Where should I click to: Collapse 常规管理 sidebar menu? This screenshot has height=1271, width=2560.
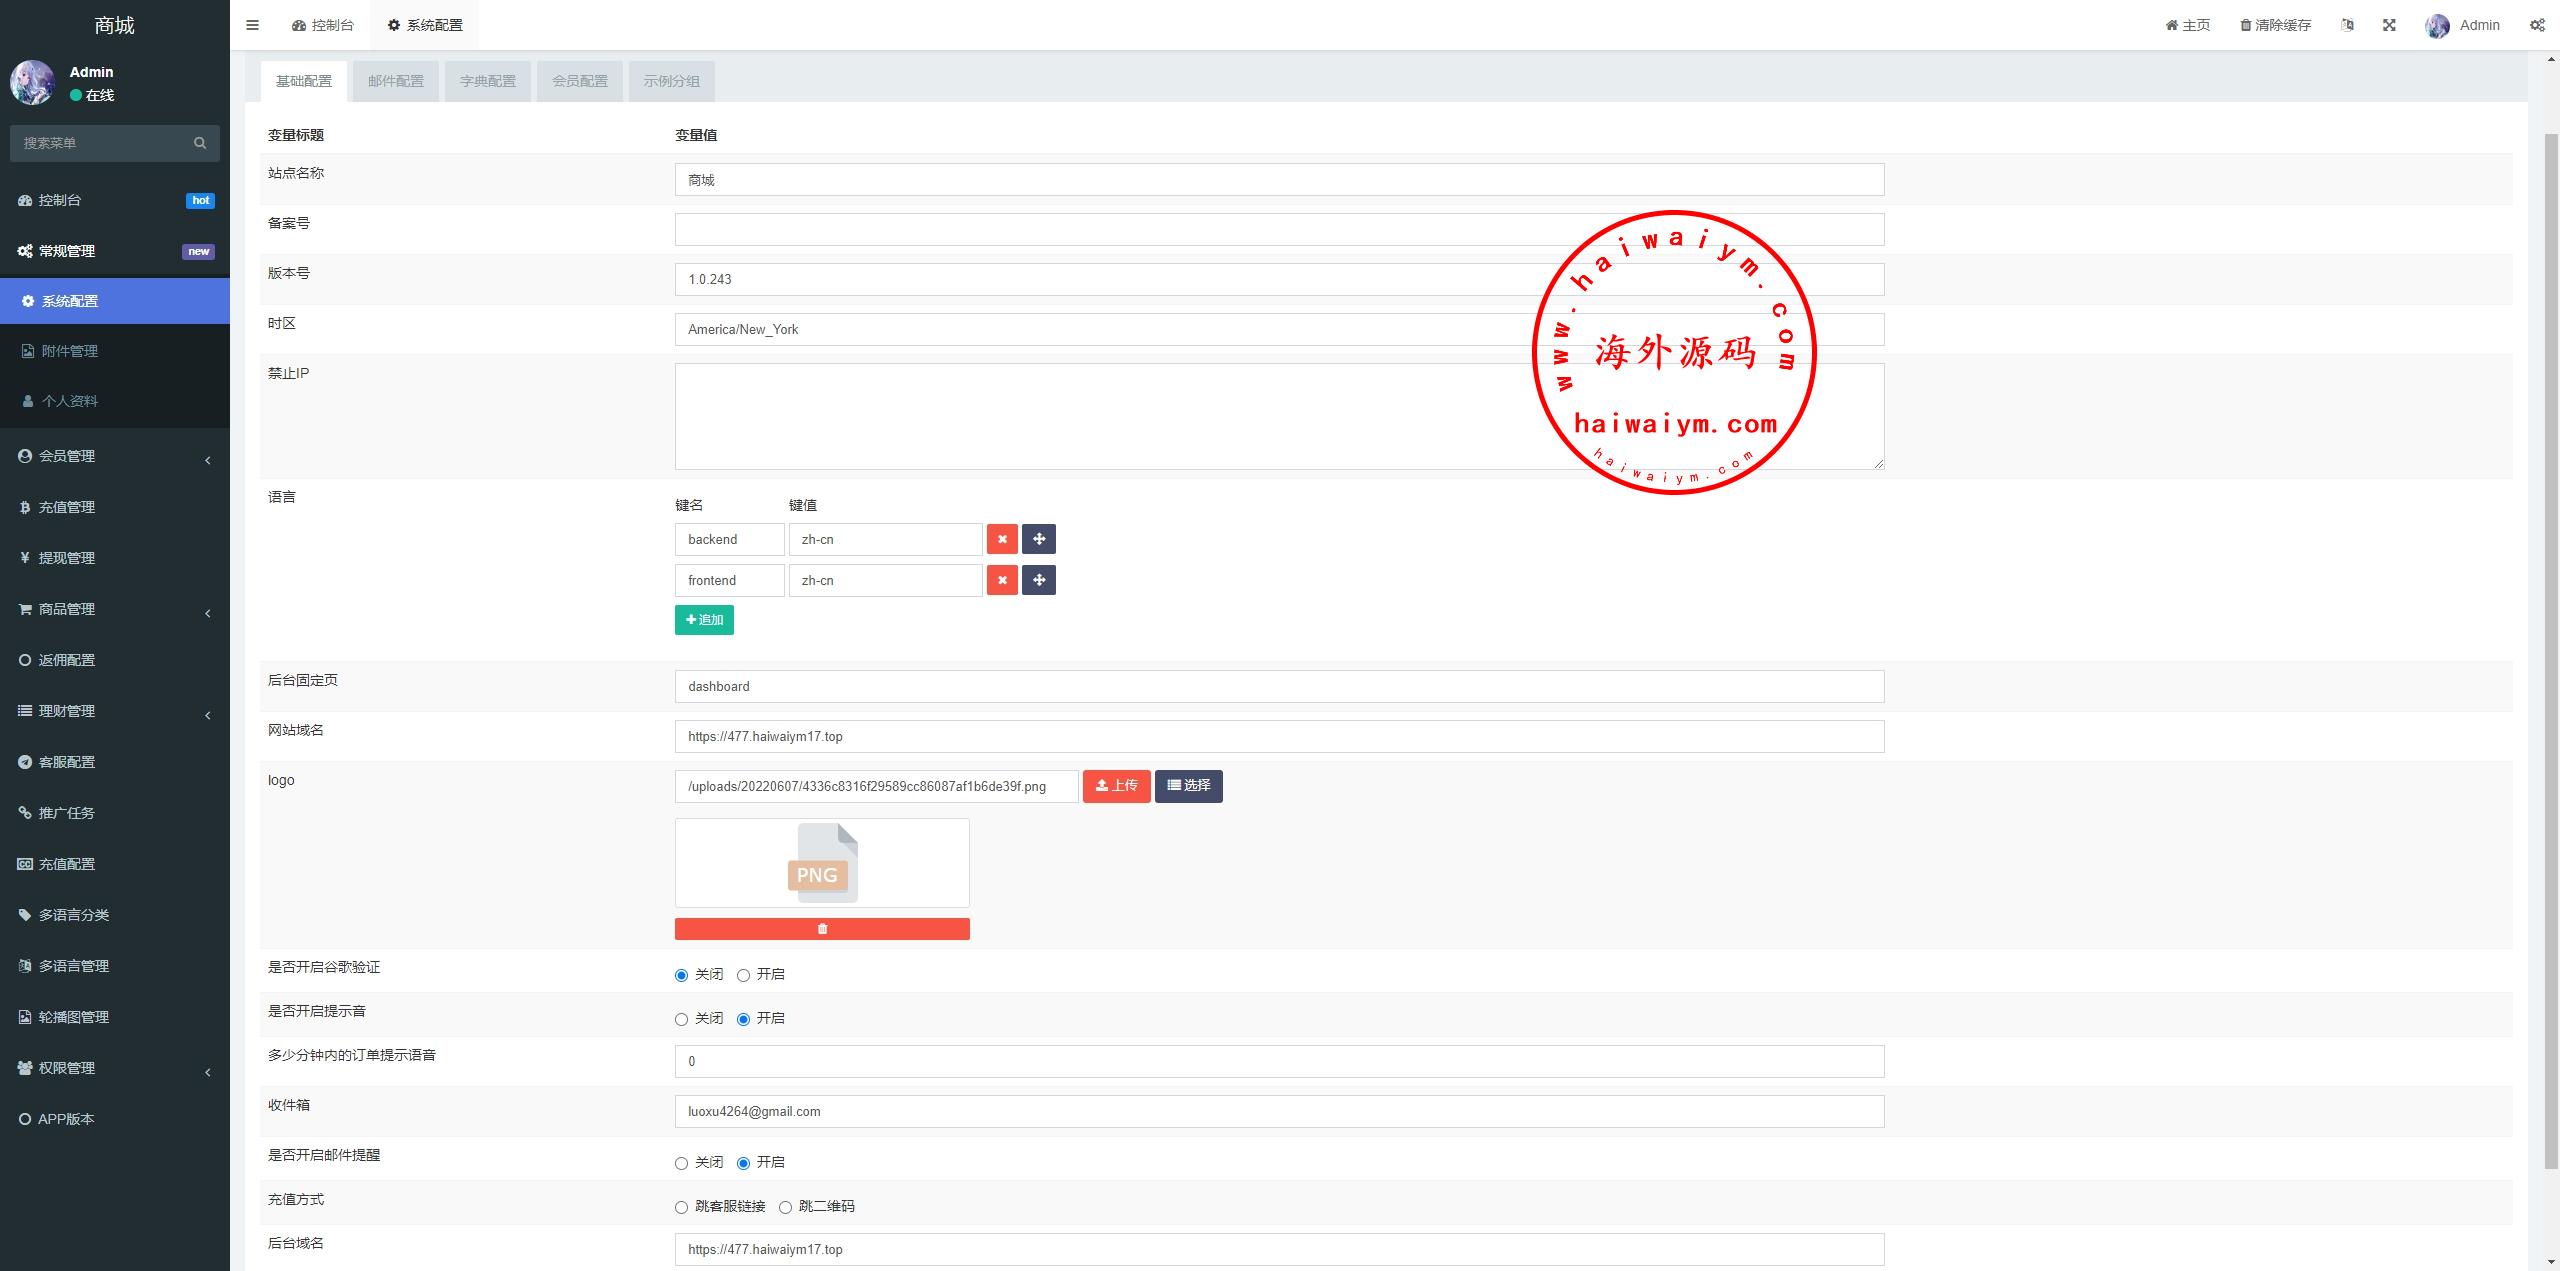pos(115,251)
